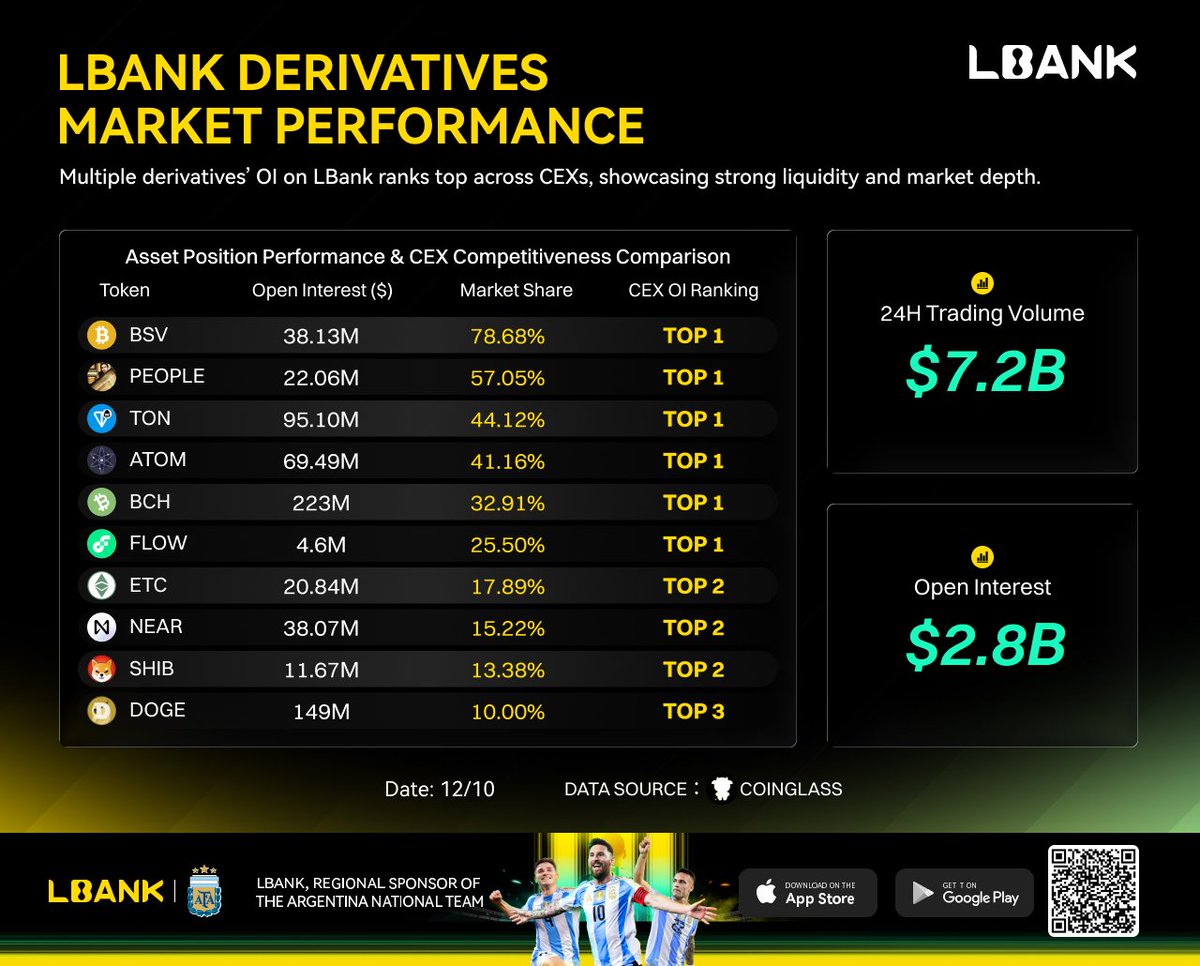Image resolution: width=1200 pixels, height=966 pixels.
Task: Click FLOW open interest 4.6M
Action: (x=321, y=545)
